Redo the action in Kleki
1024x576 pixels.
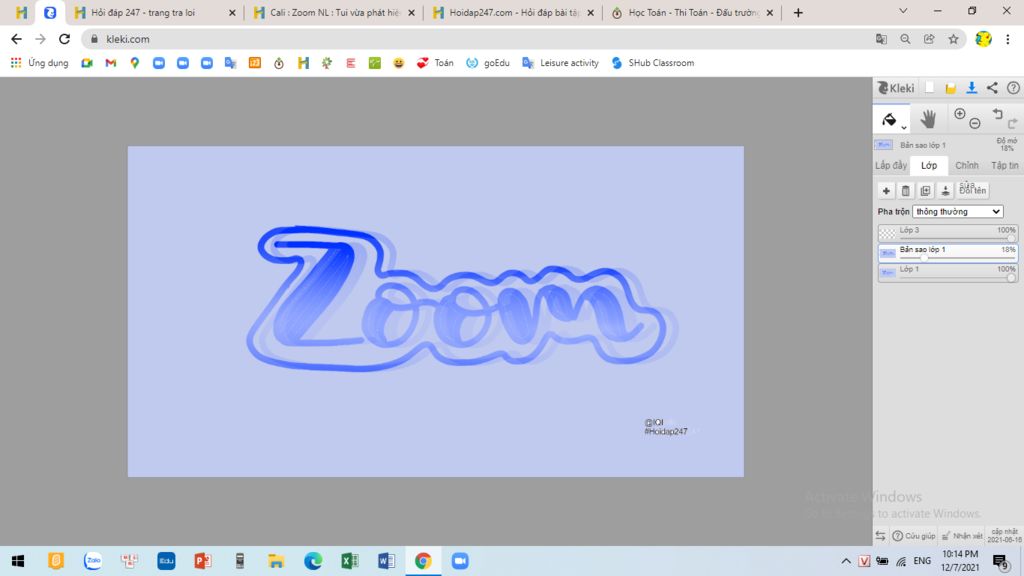tap(1012, 123)
